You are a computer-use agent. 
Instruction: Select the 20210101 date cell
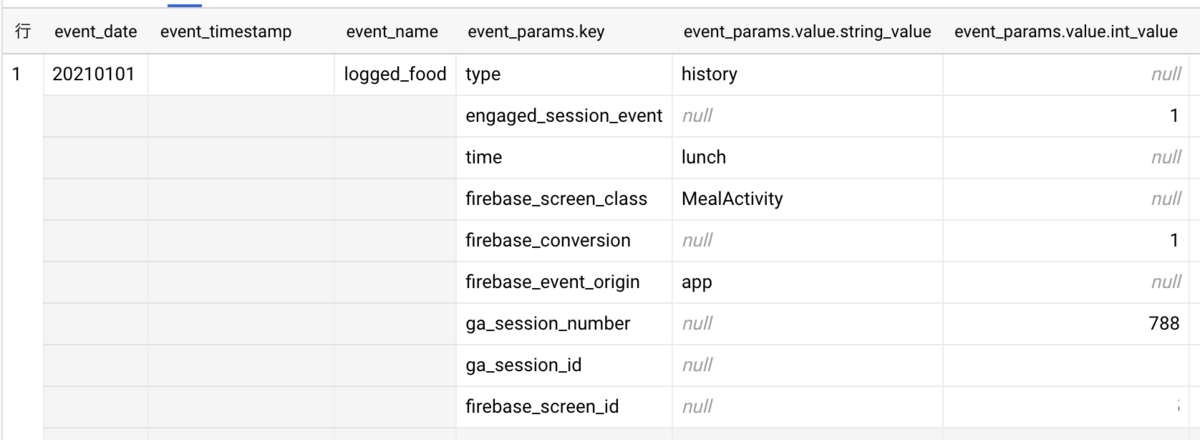click(95, 74)
